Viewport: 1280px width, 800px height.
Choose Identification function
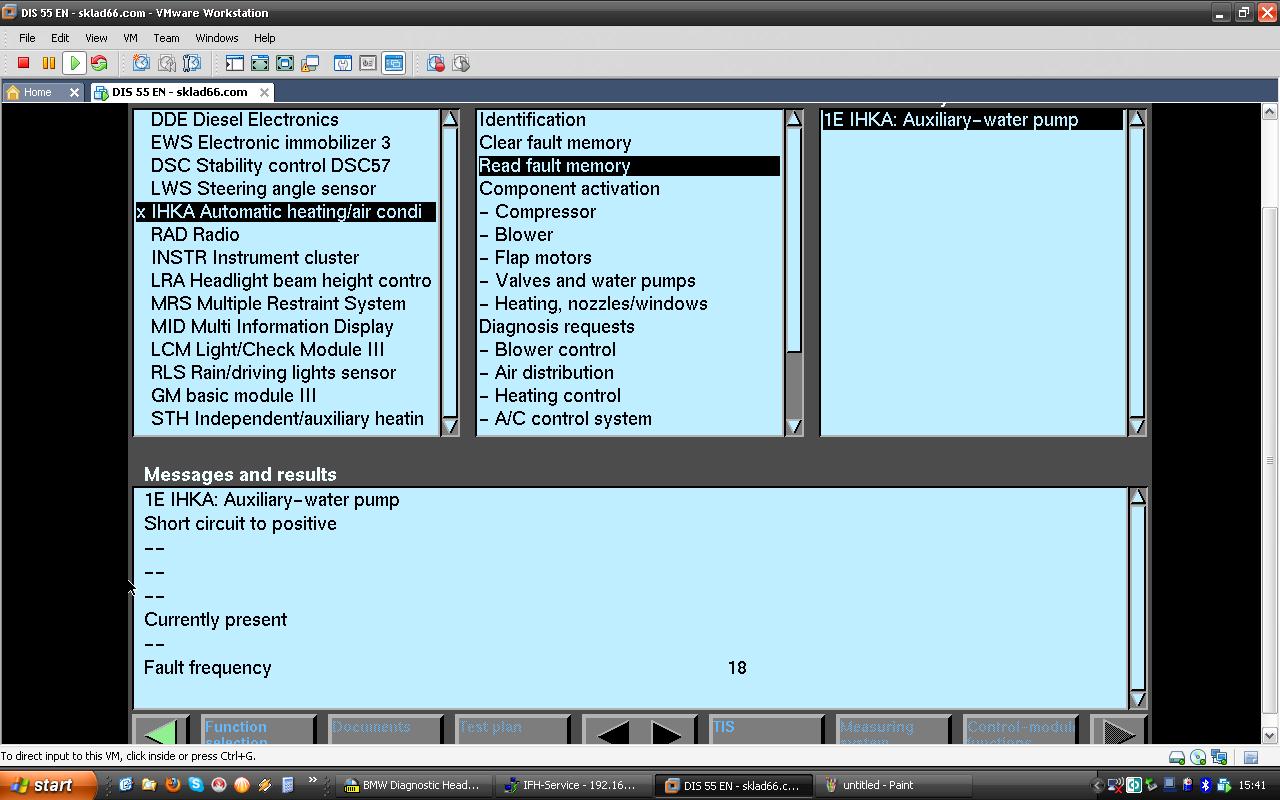click(x=629, y=120)
